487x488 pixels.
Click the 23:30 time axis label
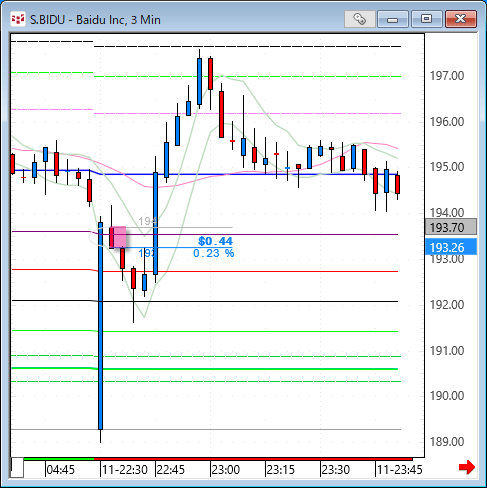[x=336, y=470]
